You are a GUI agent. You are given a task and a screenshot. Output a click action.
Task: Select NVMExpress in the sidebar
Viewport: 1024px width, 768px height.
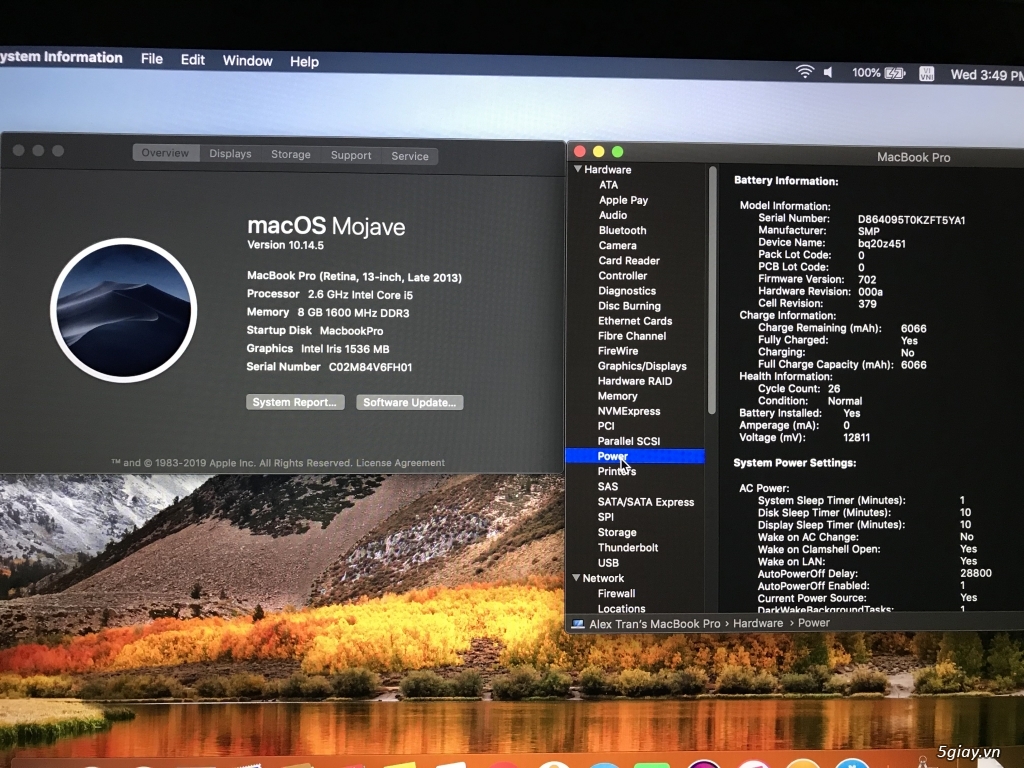[x=628, y=411]
